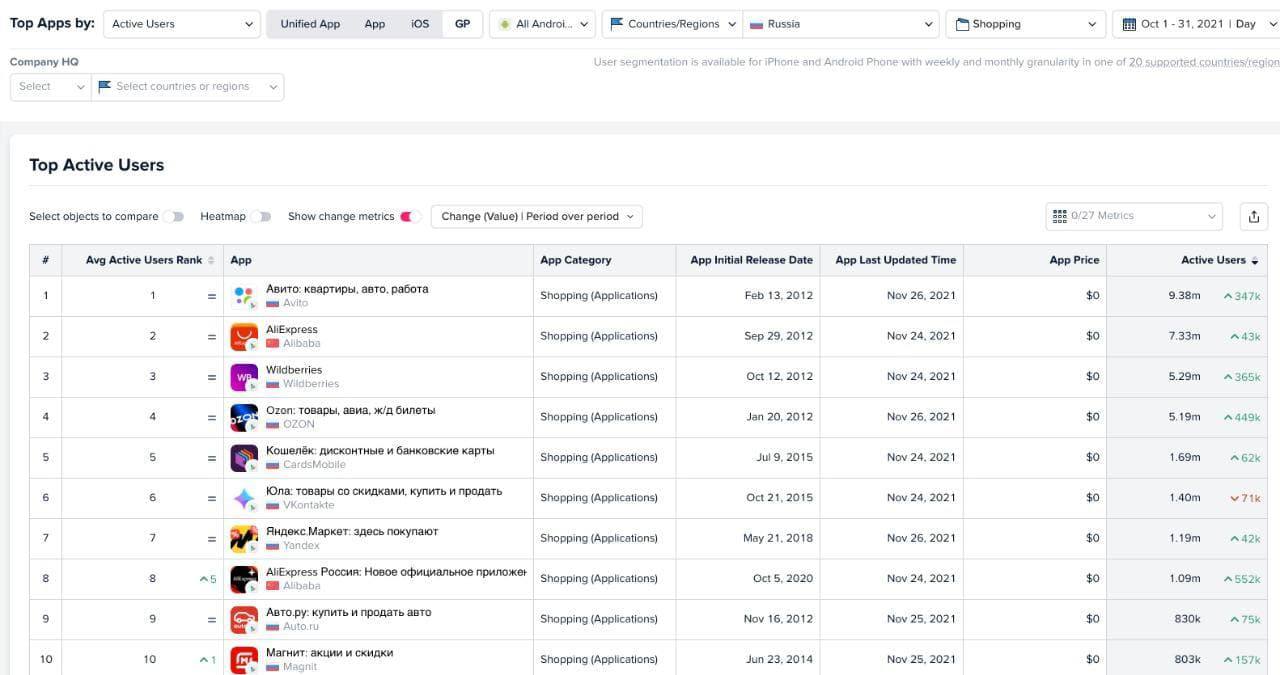Click the flag icon in Company HQ countries

coord(104,87)
